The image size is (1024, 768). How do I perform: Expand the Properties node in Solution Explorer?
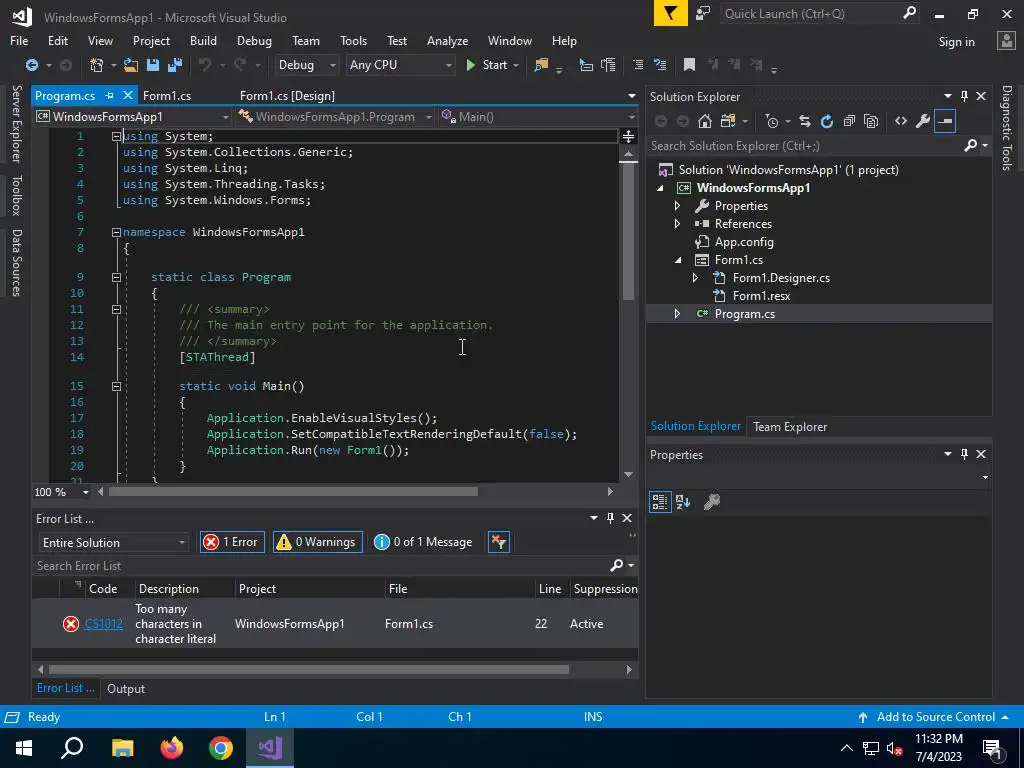(677, 206)
